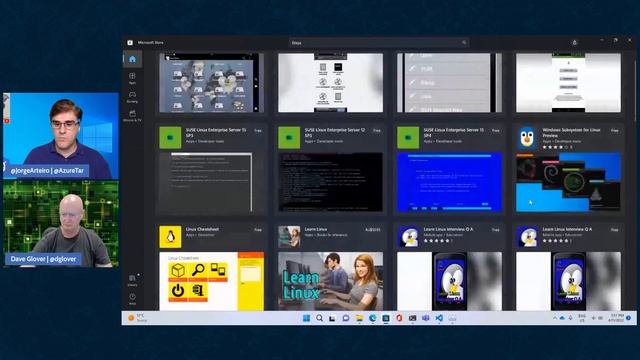Open Visual Studio Code from the taskbar
Screen dimensions: 640x360
439,318
